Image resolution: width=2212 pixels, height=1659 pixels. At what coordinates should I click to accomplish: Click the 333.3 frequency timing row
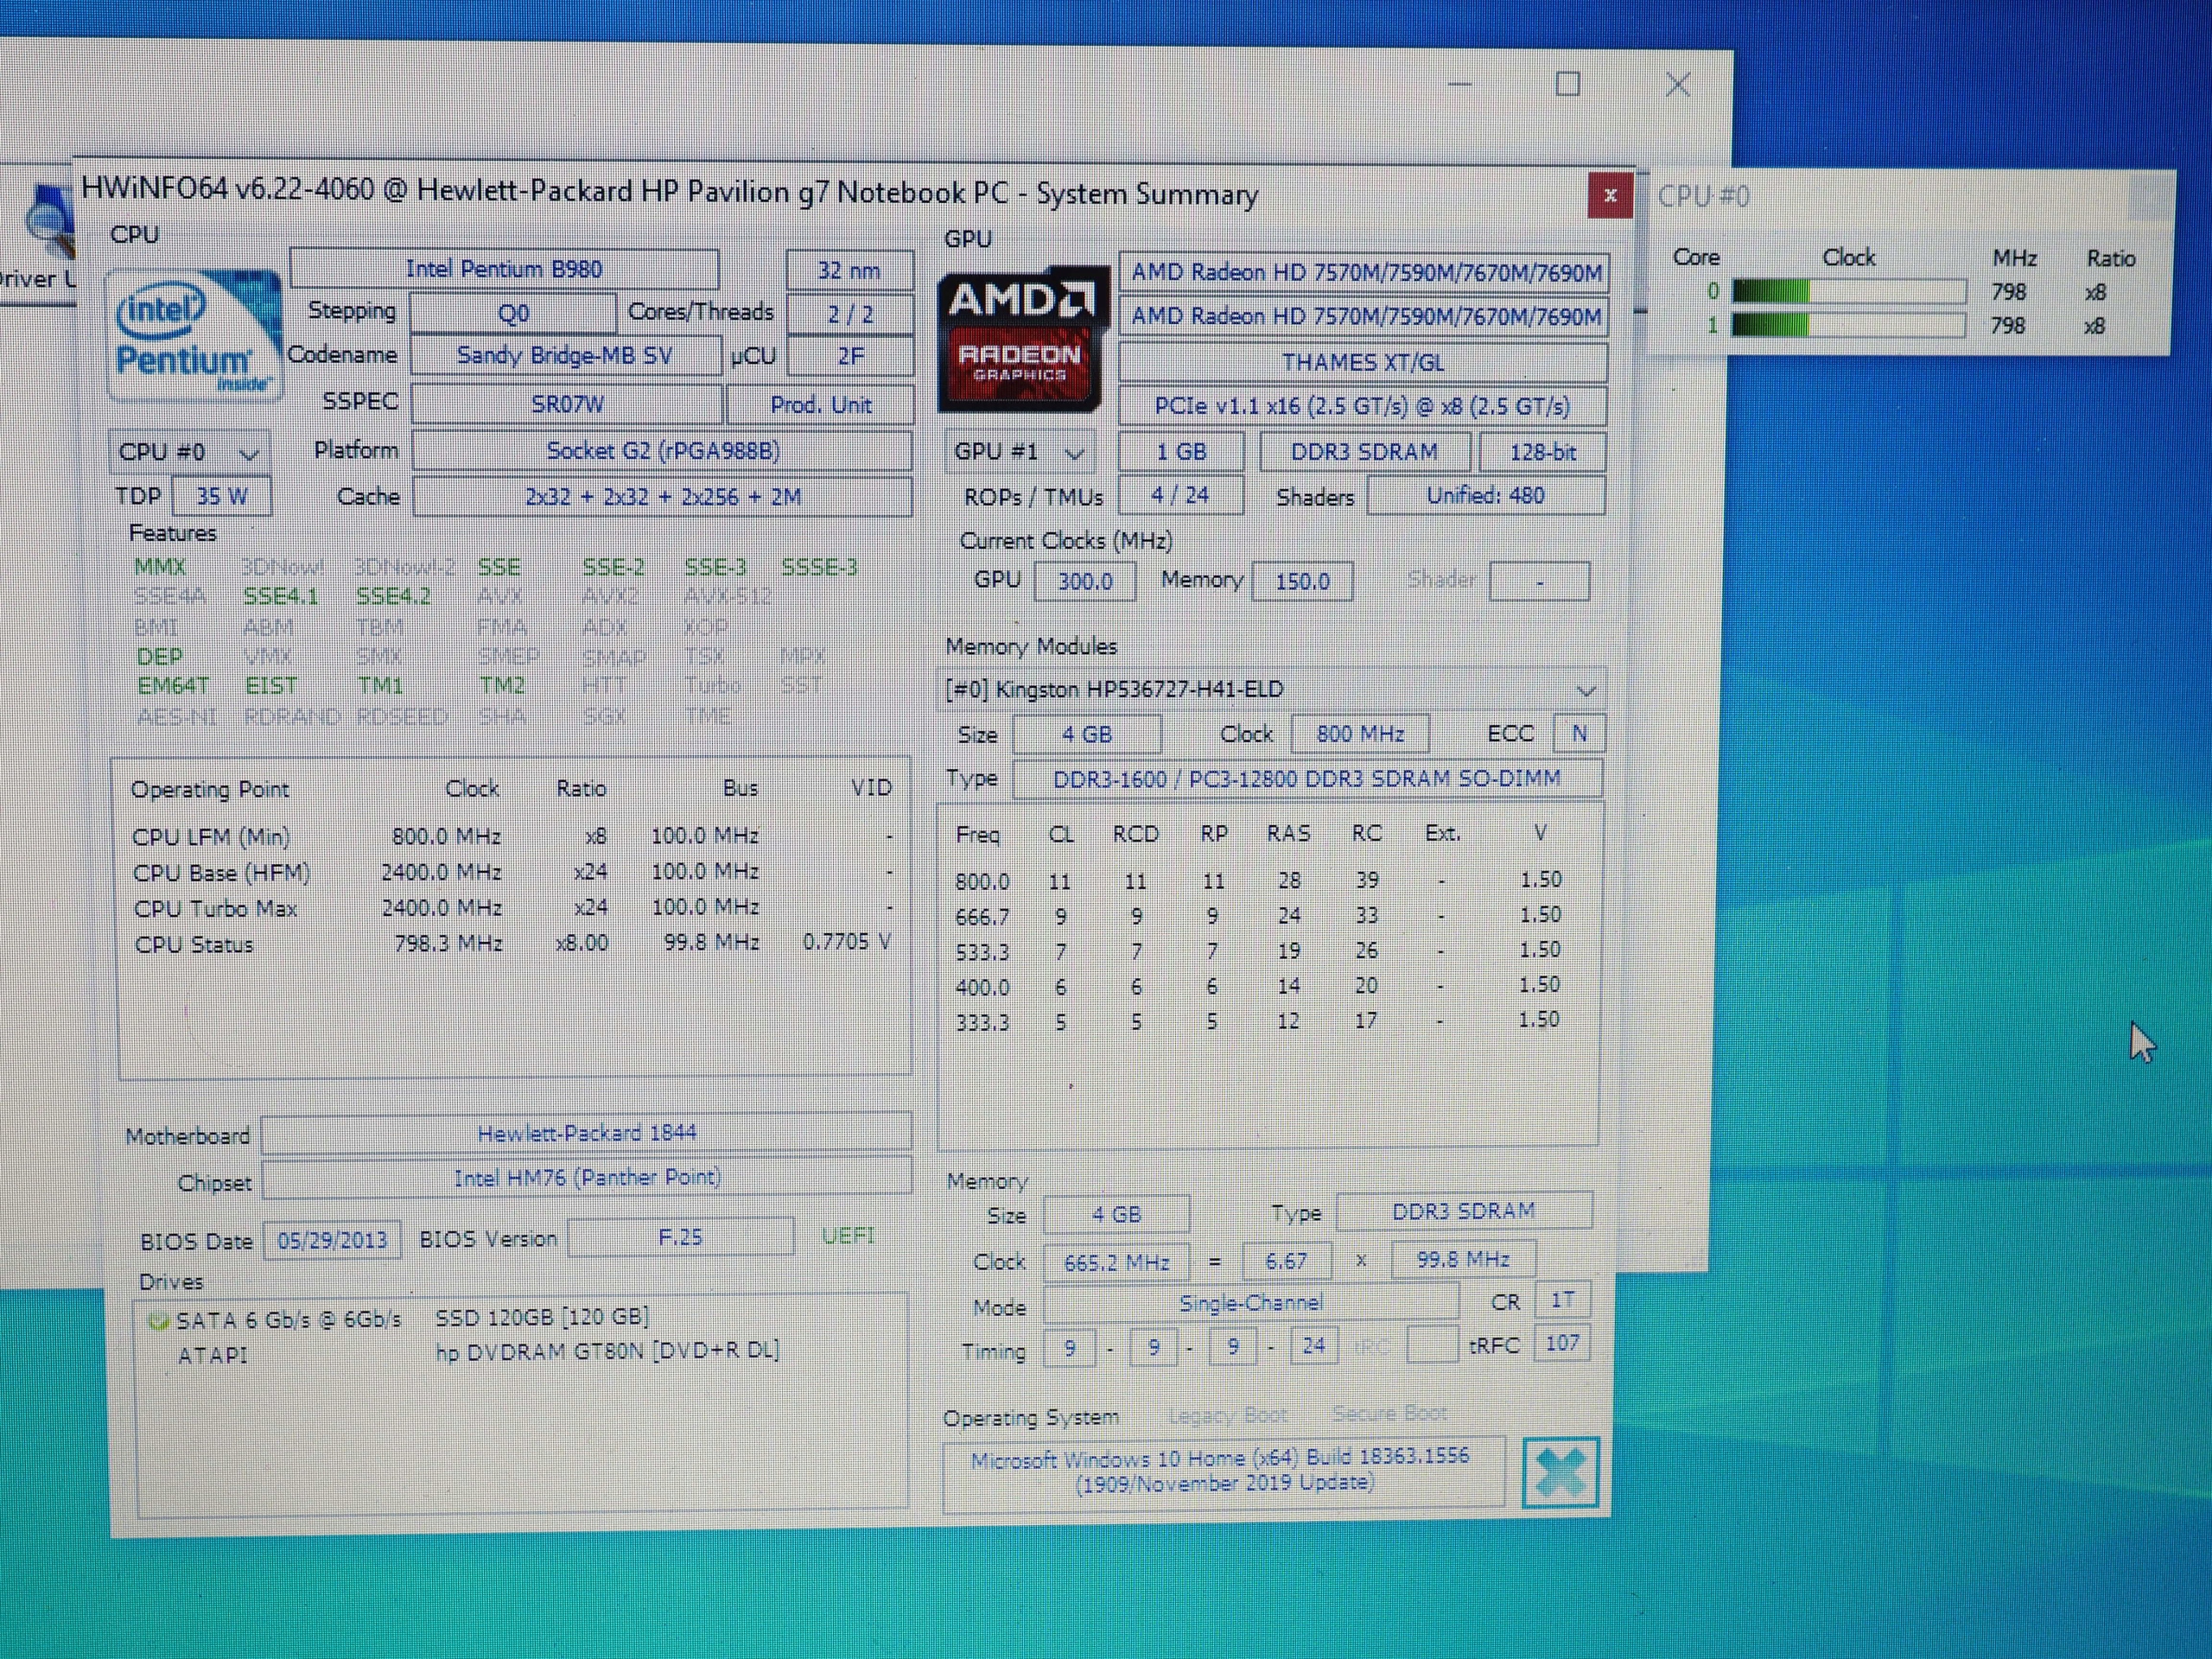point(1258,1021)
